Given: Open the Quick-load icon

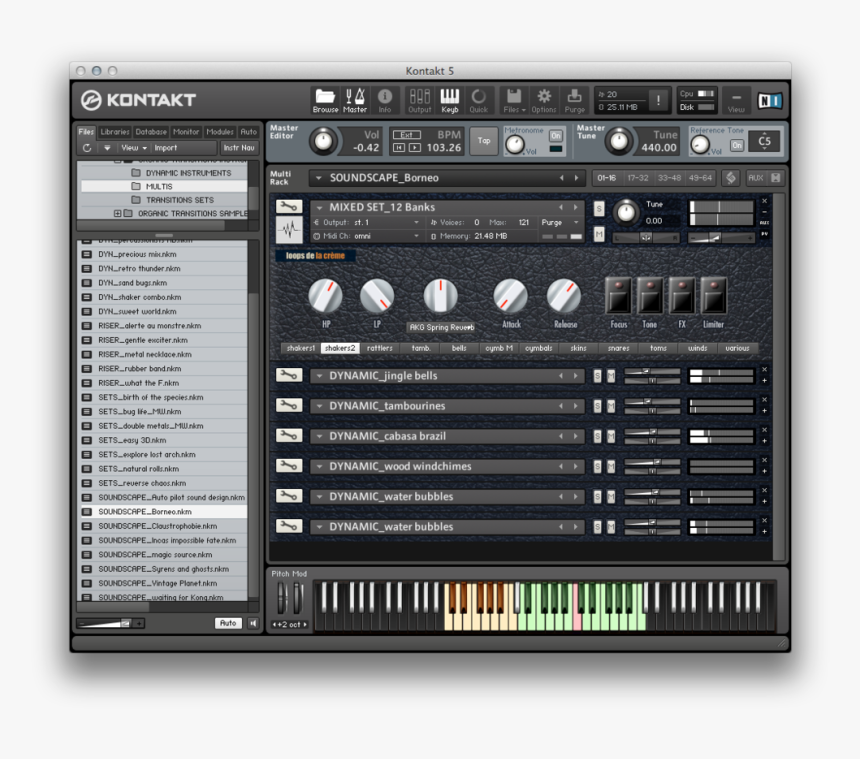Looking at the screenshot, I should coord(478,100).
